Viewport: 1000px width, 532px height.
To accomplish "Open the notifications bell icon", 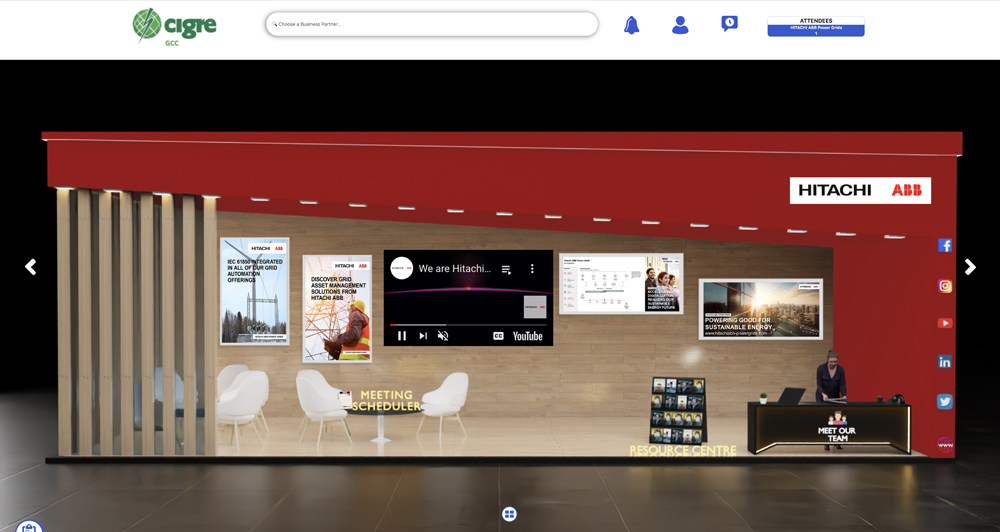I will coord(631,25).
